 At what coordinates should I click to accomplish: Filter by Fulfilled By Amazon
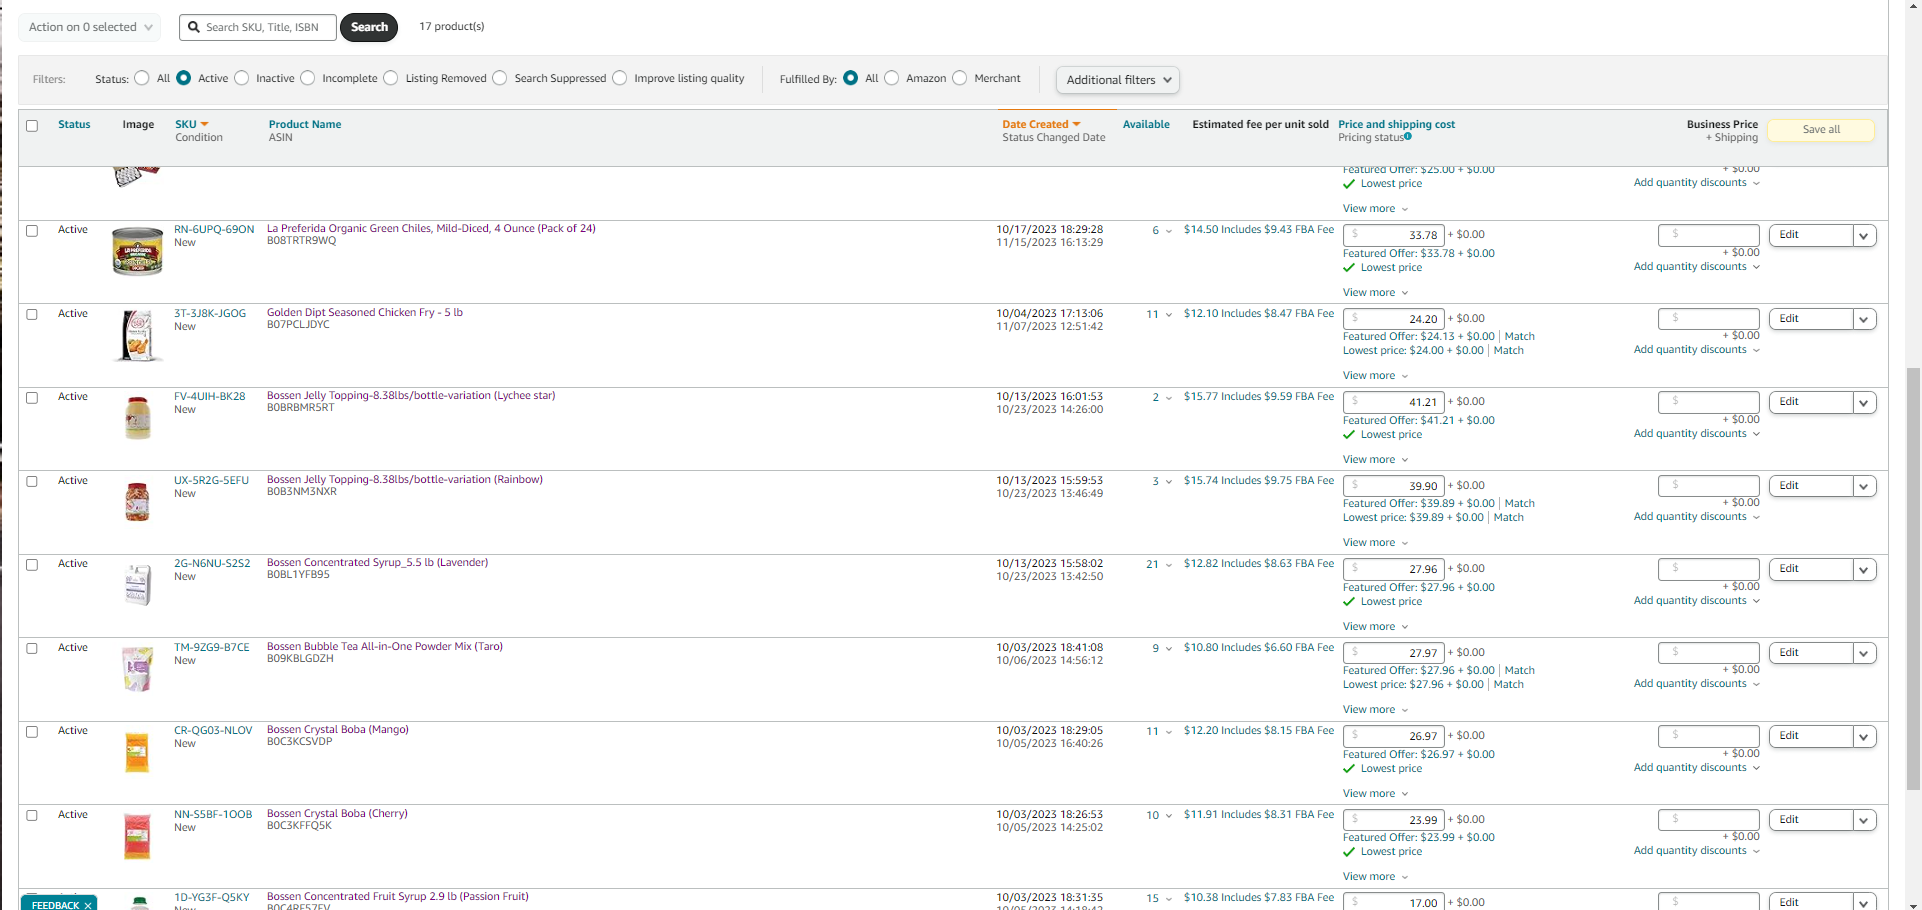[x=892, y=78]
